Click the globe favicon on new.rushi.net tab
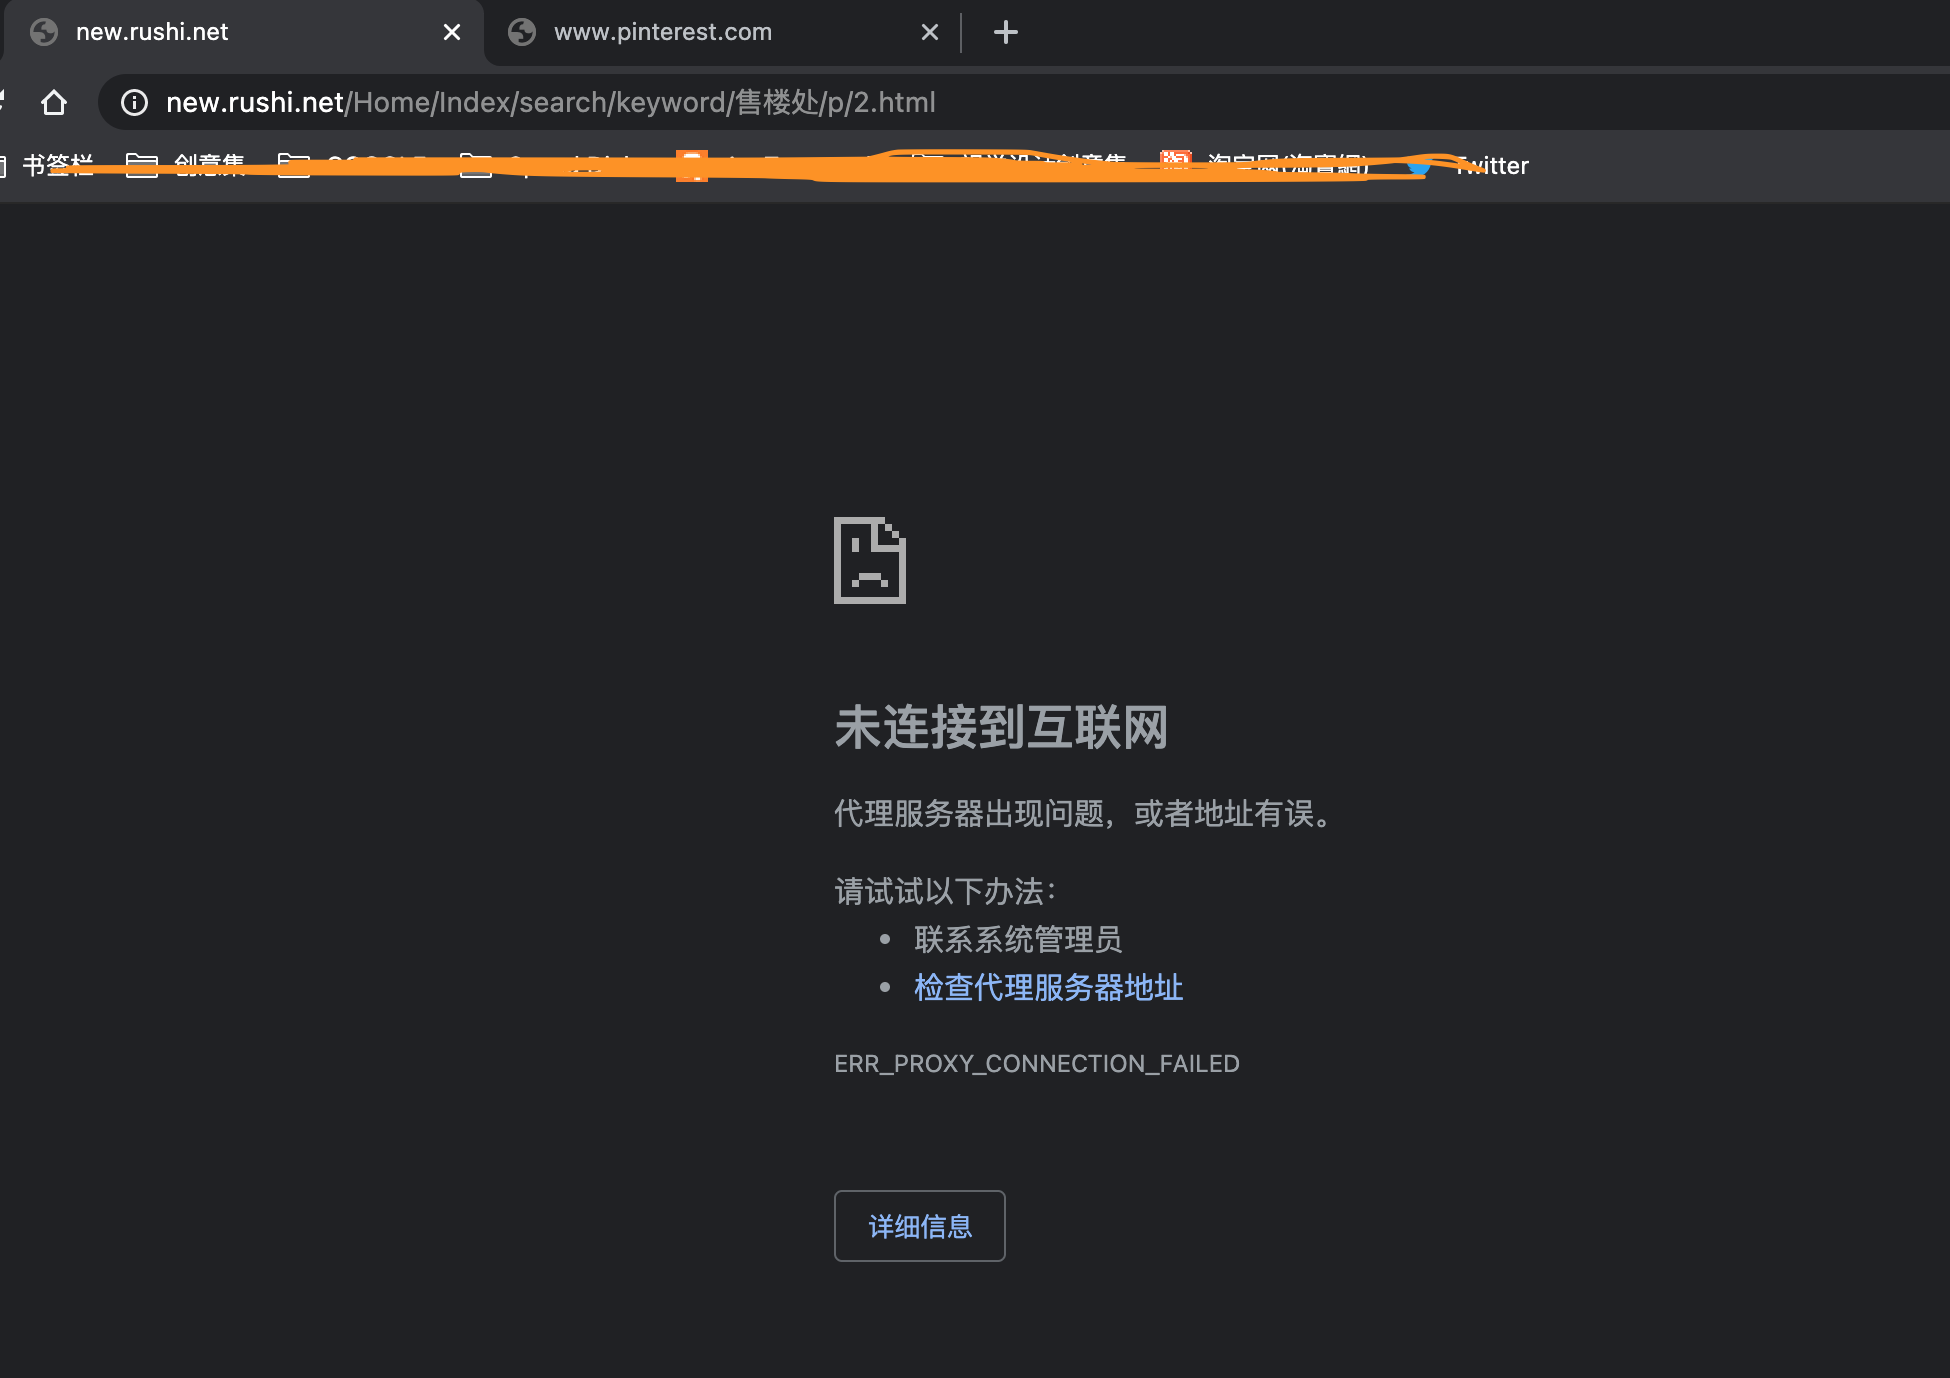 [x=44, y=32]
